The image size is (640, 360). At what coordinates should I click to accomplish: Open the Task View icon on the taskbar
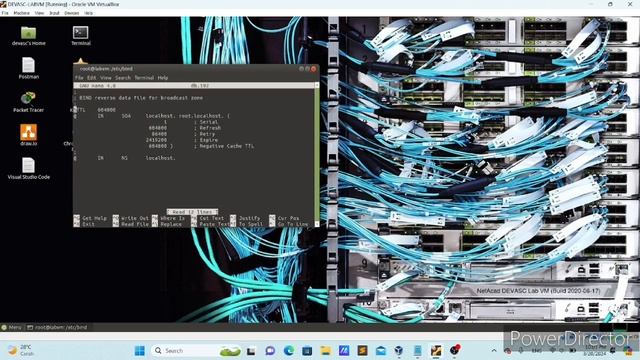(251, 351)
